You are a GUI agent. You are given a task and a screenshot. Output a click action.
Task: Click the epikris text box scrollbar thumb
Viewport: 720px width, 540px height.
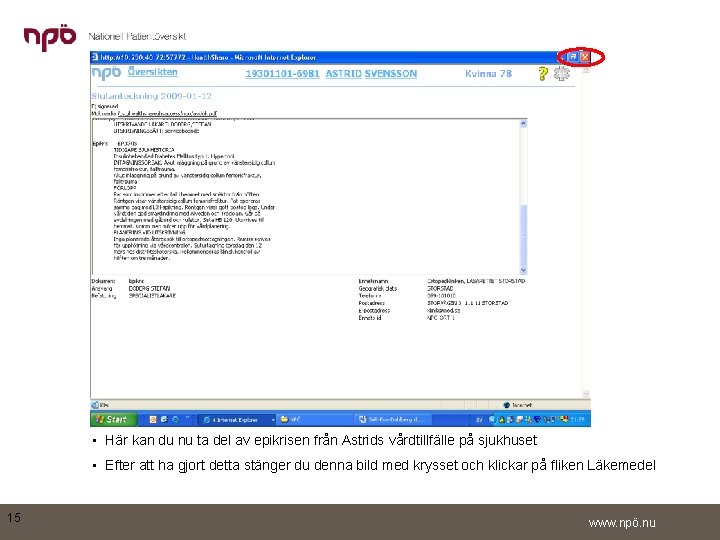click(523, 234)
